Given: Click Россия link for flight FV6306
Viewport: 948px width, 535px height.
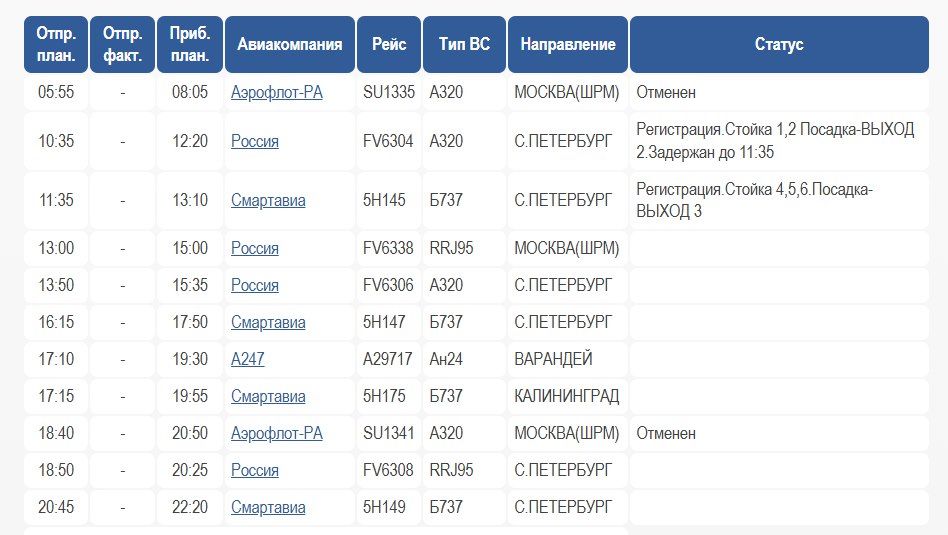Looking at the screenshot, I should (x=255, y=286).
